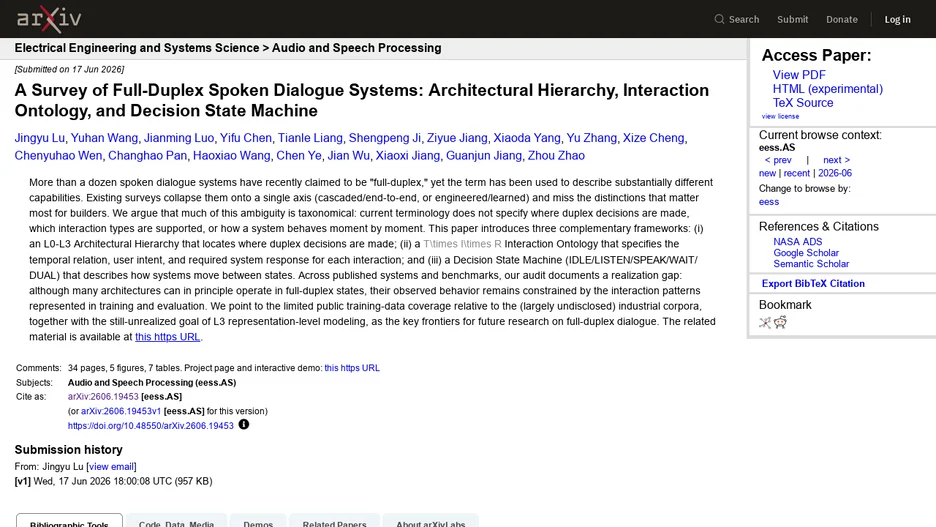Open author Xiaoda Yang's page

[x=526, y=138]
